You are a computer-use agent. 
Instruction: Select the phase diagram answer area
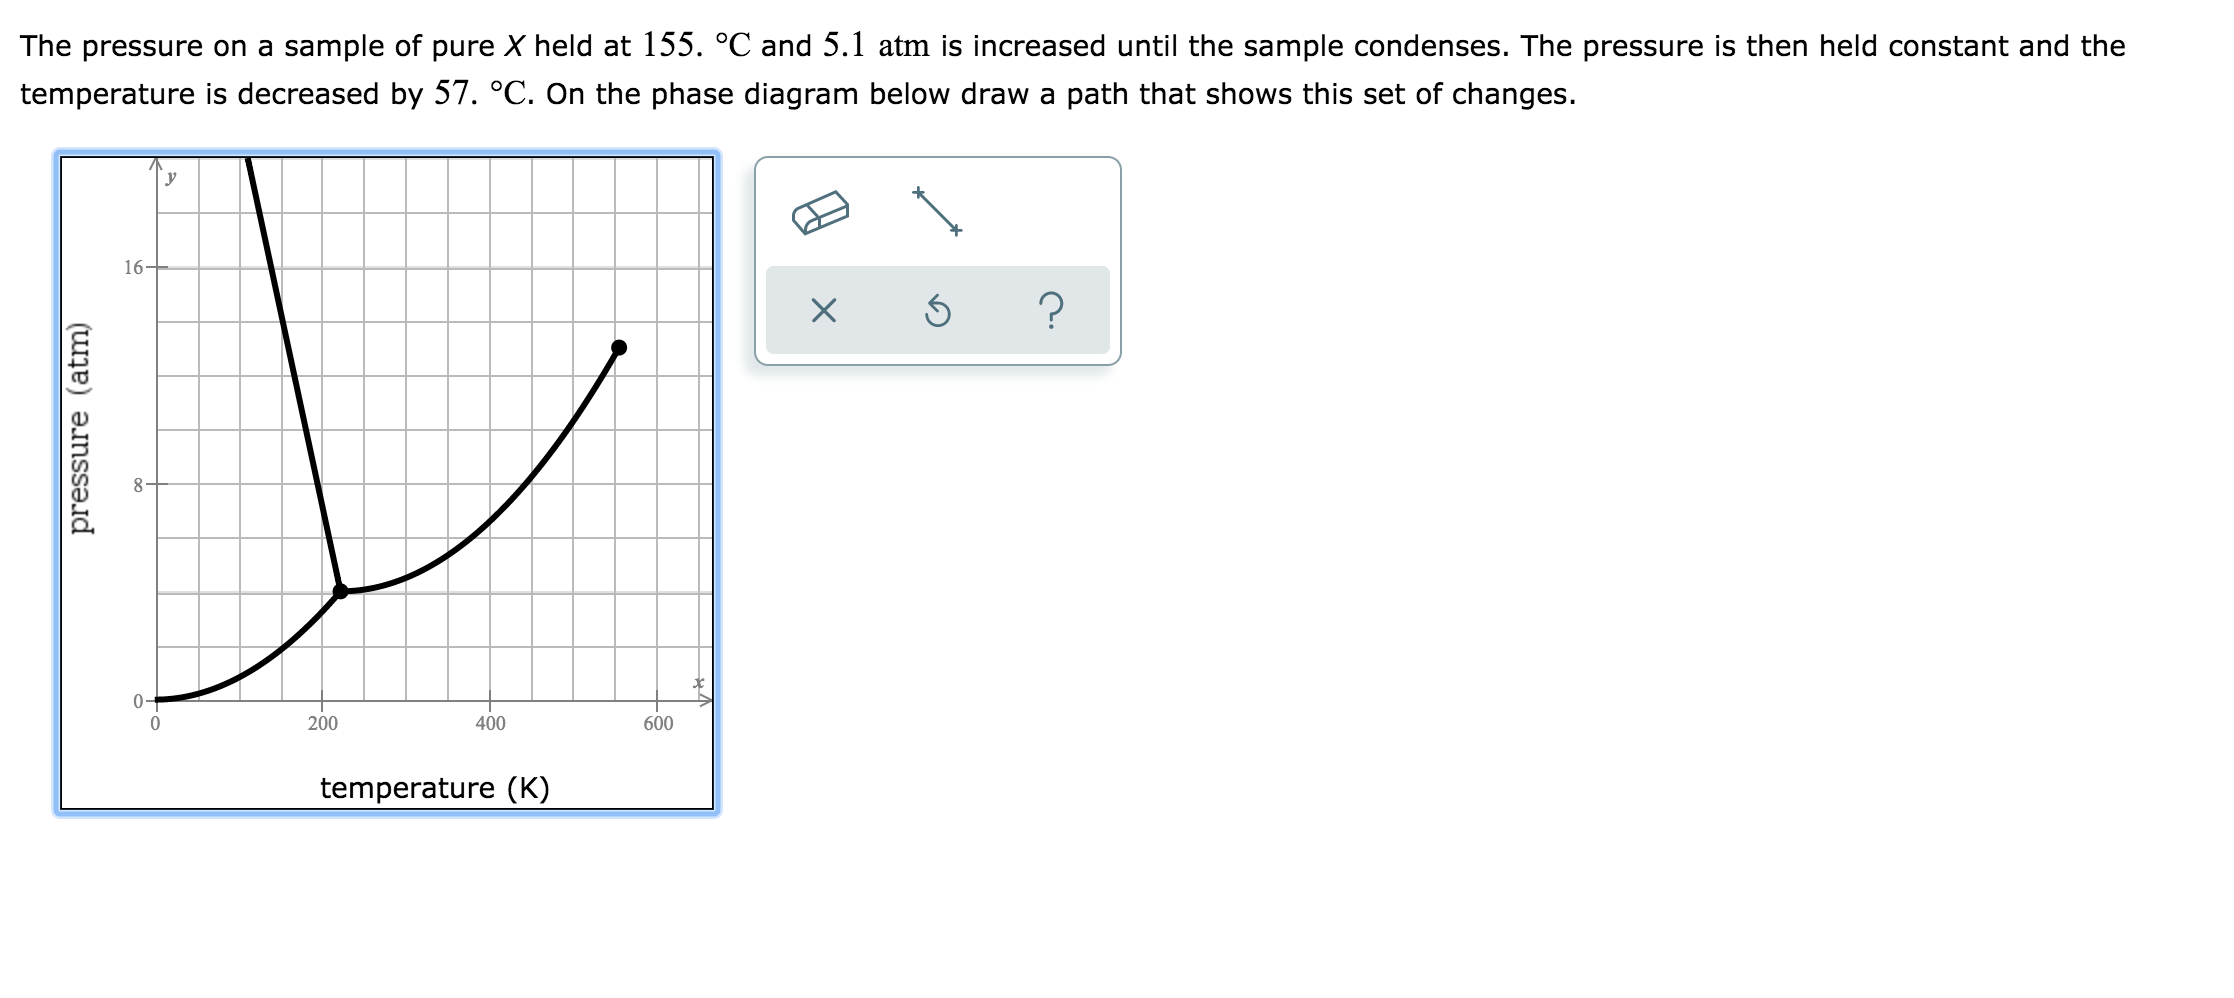pyautogui.click(x=390, y=480)
